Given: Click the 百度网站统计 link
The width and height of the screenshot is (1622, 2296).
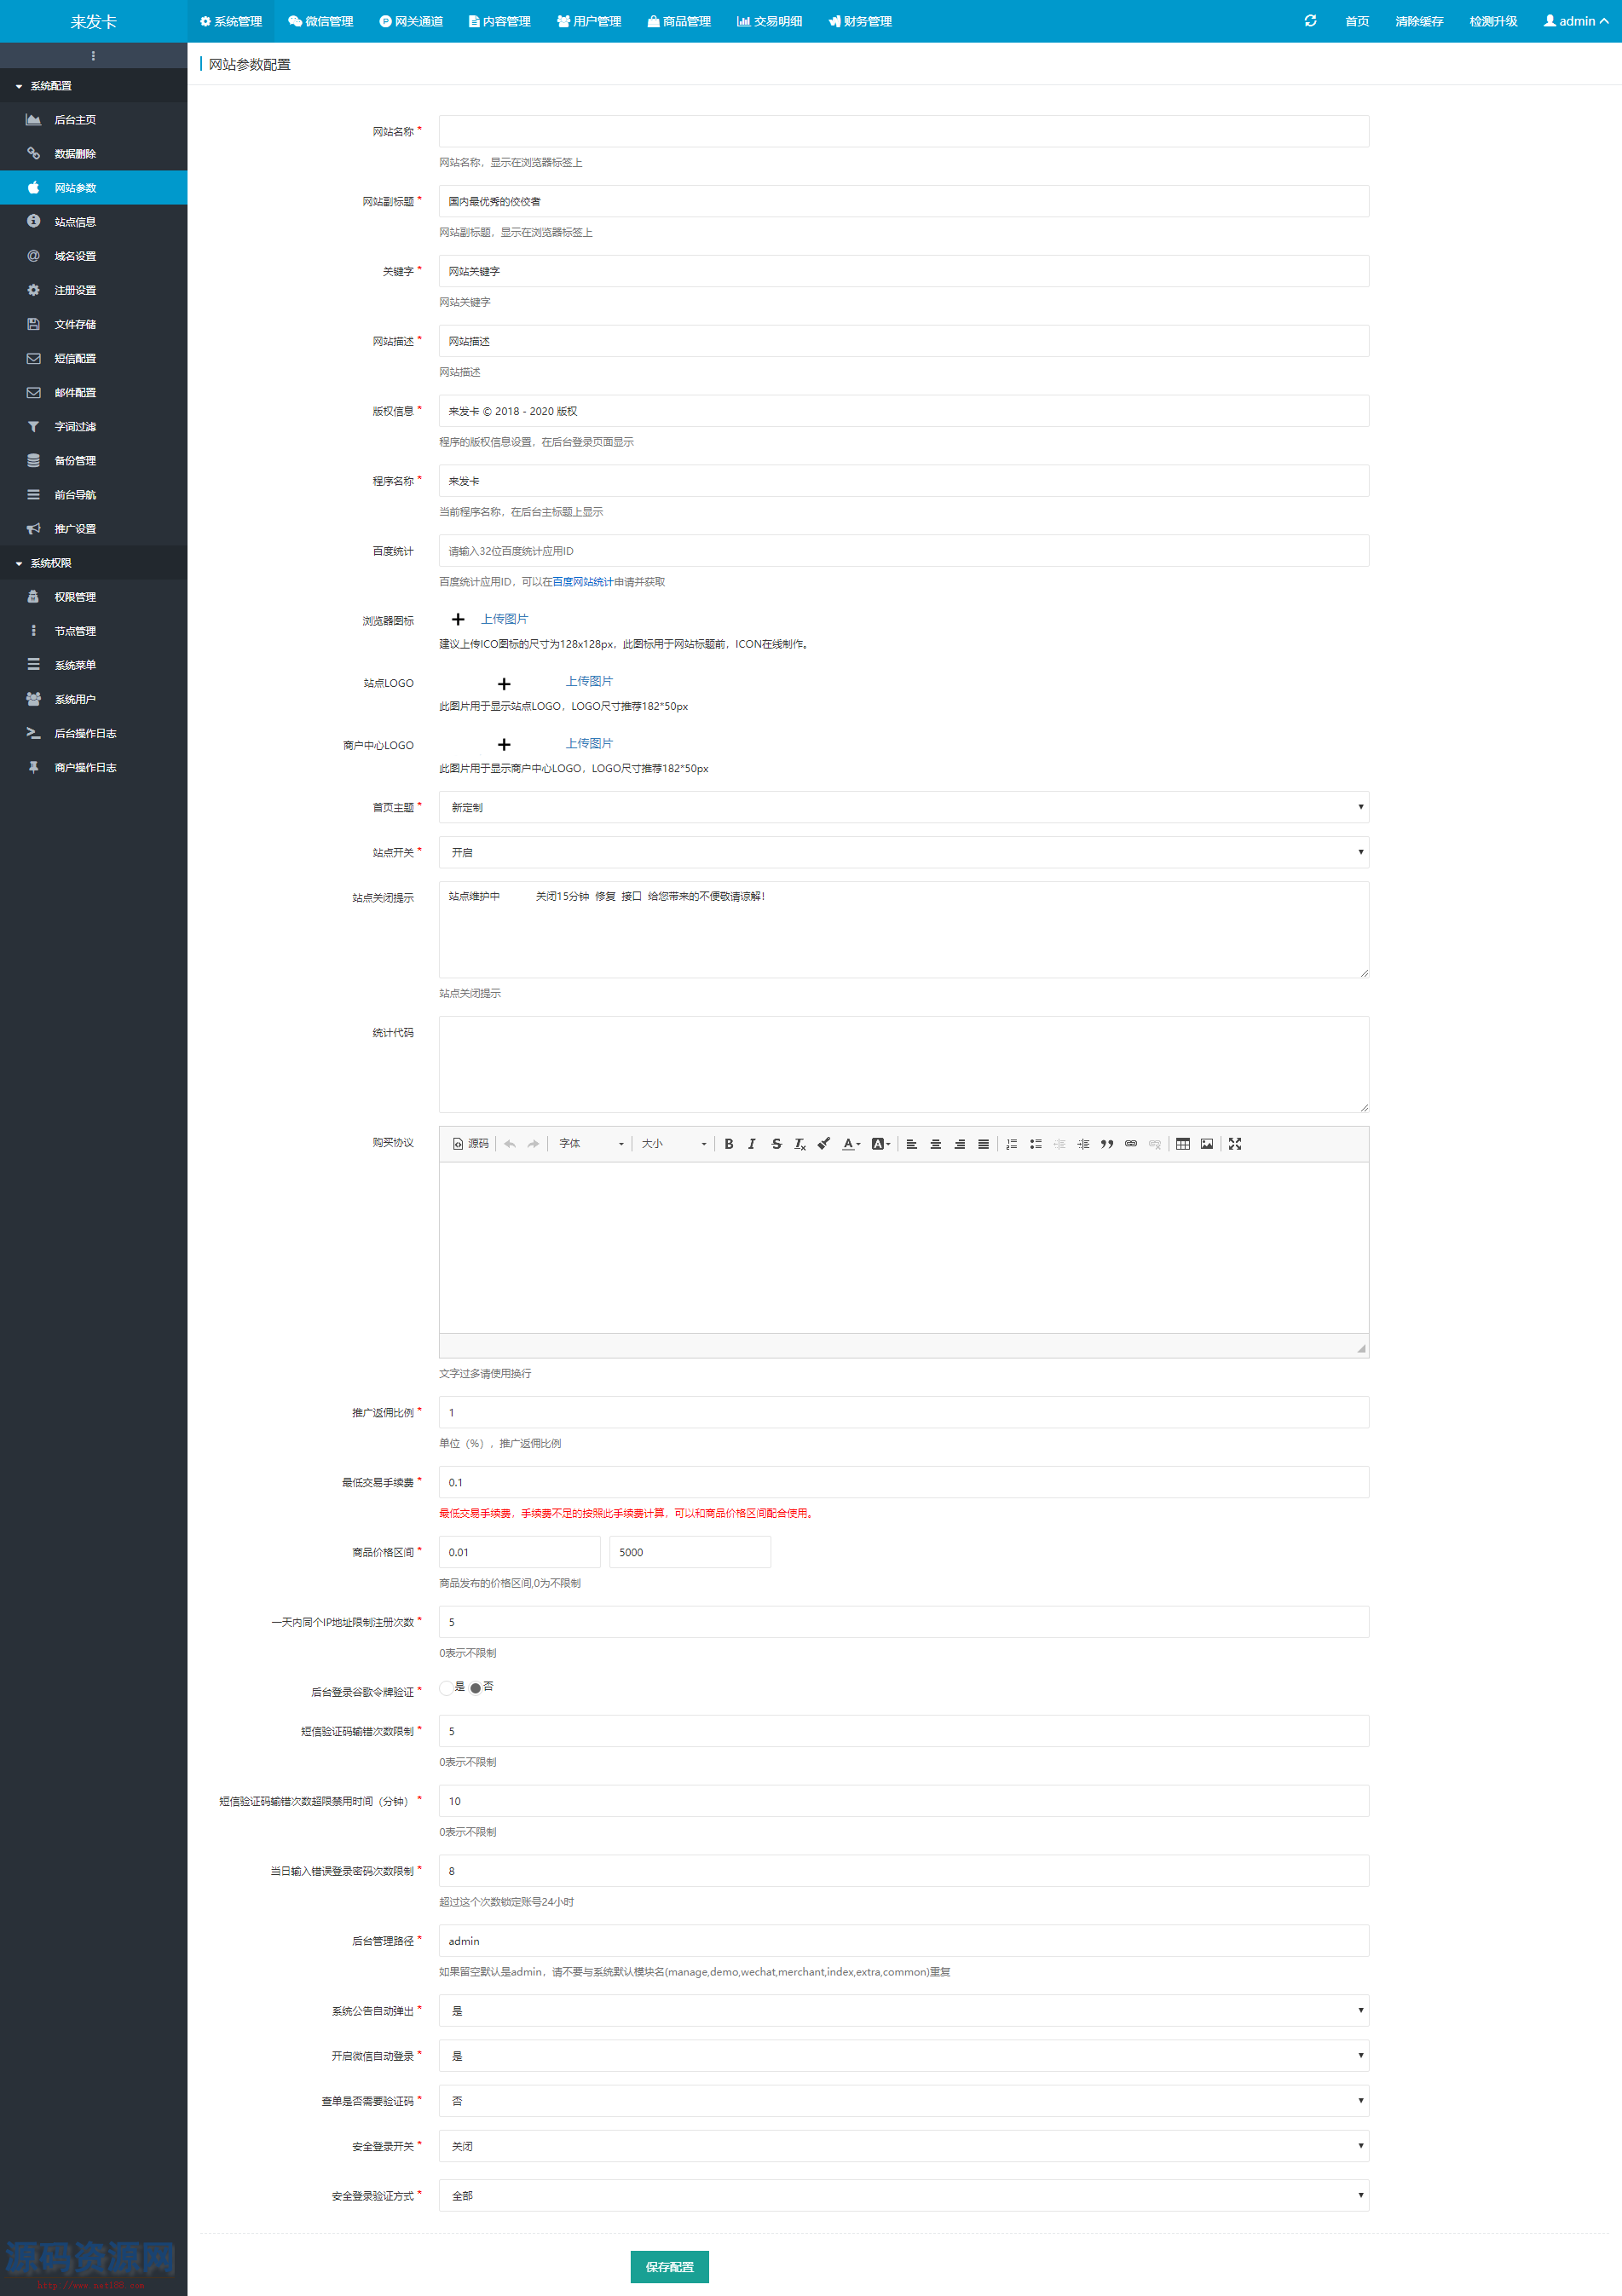Looking at the screenshot, I should pyautogui.click(x=583, y=582).
